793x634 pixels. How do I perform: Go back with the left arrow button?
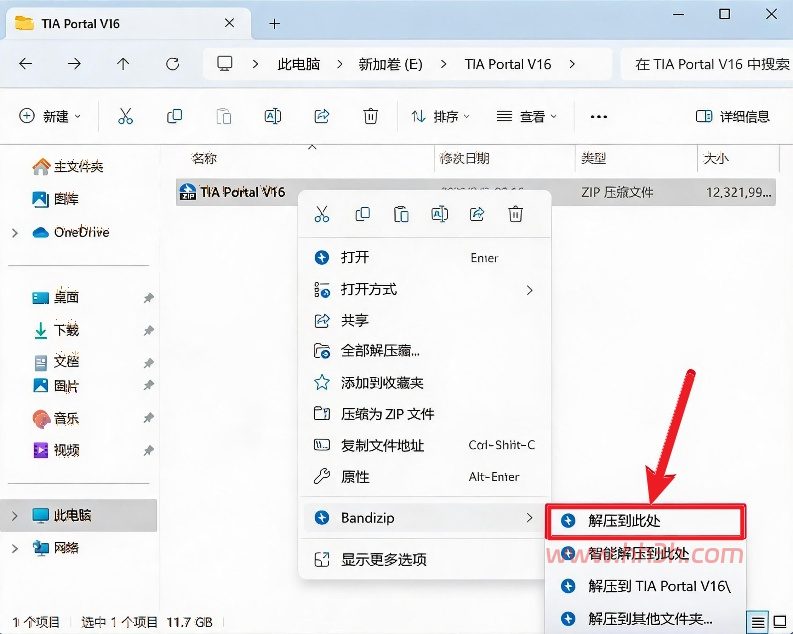click(25, 64)
